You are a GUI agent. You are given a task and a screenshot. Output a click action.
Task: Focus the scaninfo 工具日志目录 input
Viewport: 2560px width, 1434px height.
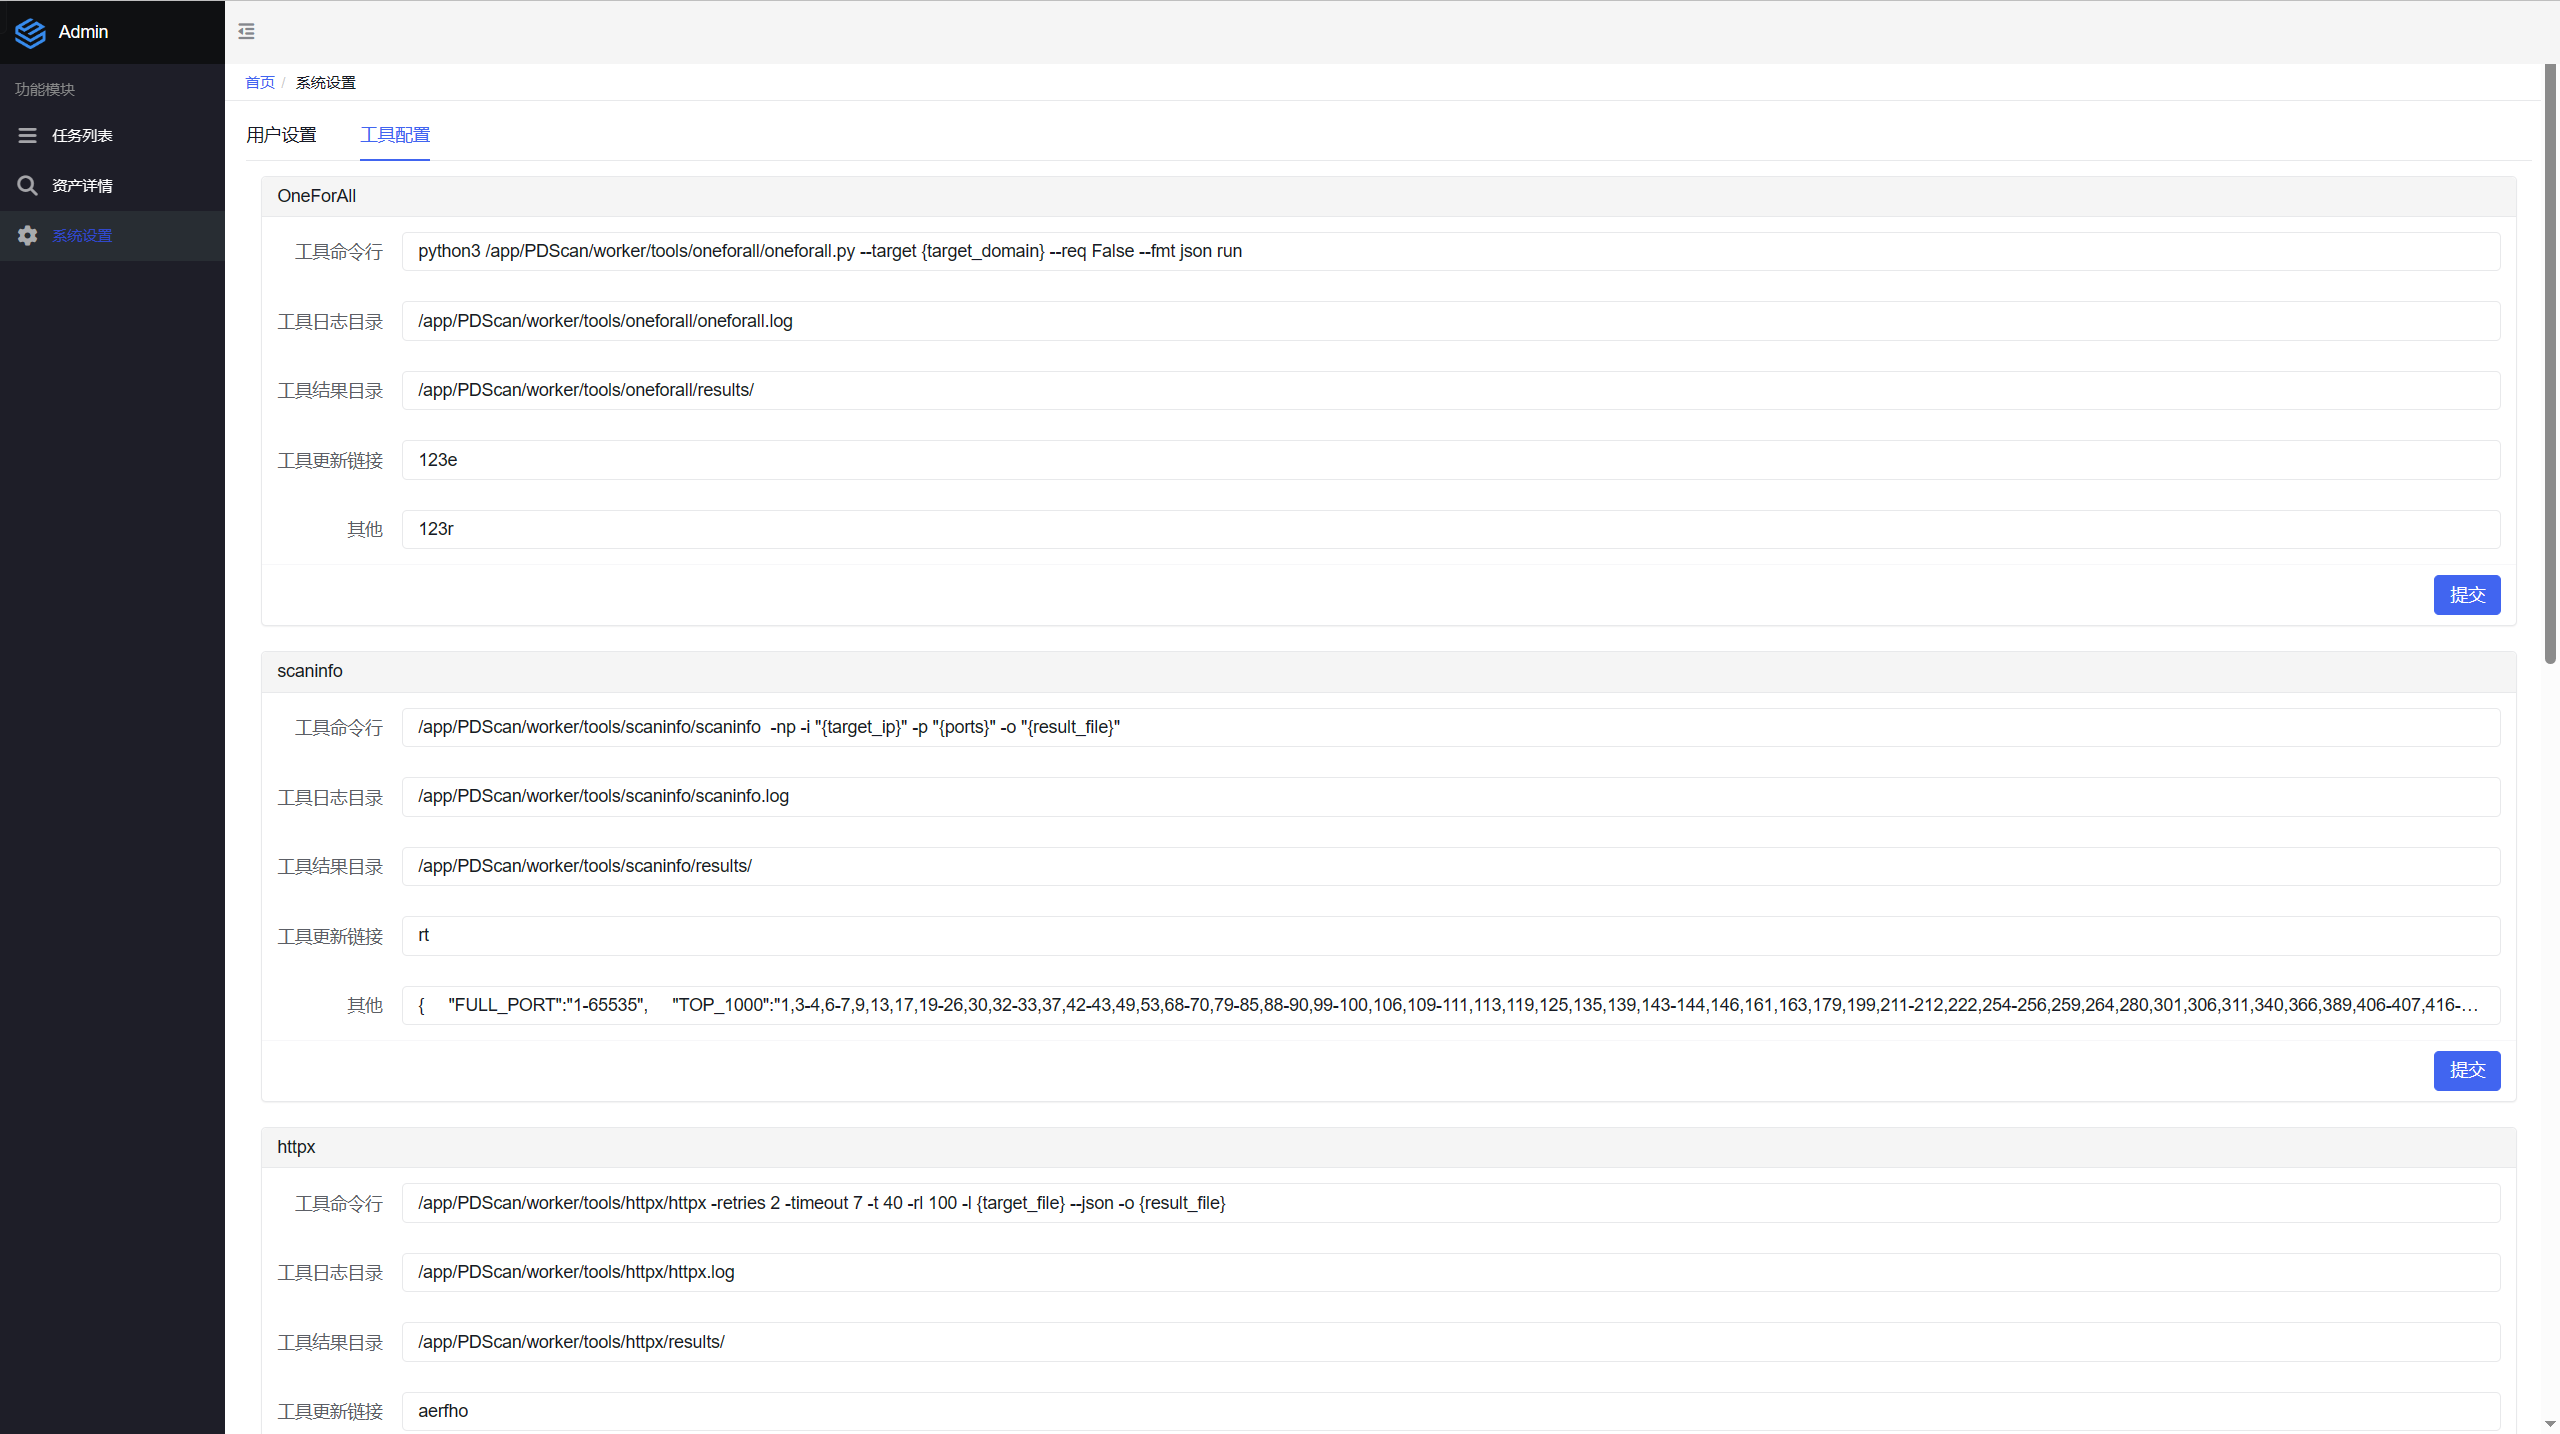[x=1450, y=797]
